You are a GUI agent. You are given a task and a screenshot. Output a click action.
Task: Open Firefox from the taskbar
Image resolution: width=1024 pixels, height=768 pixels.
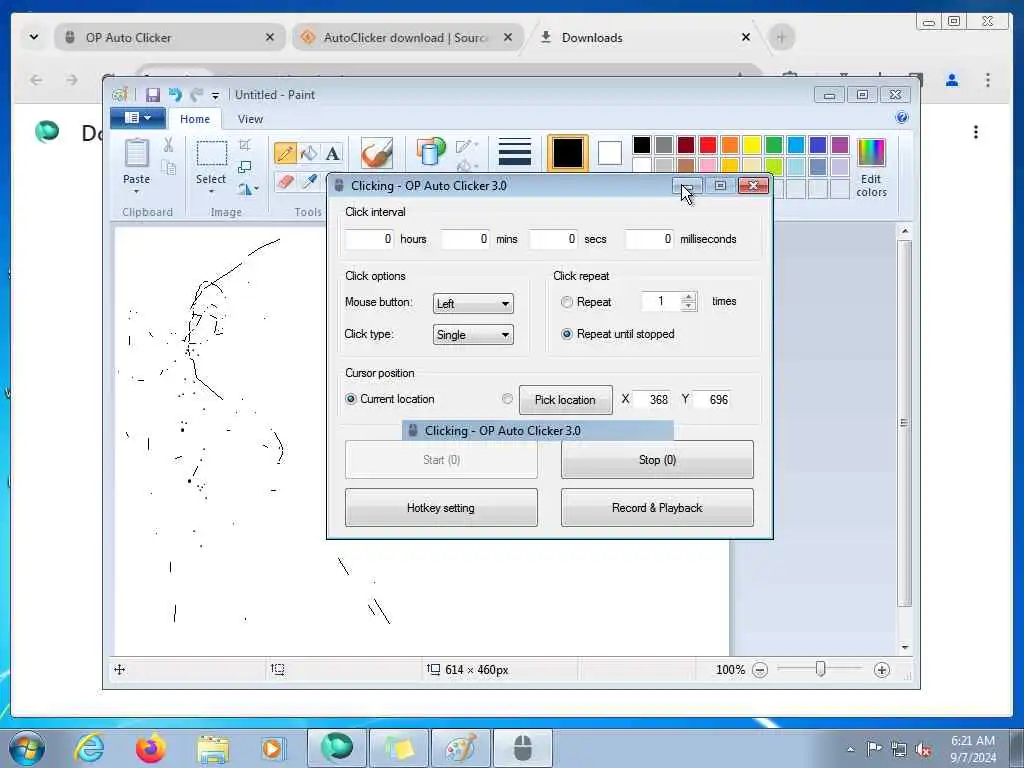pyautogui.click(x=151, y=748)
